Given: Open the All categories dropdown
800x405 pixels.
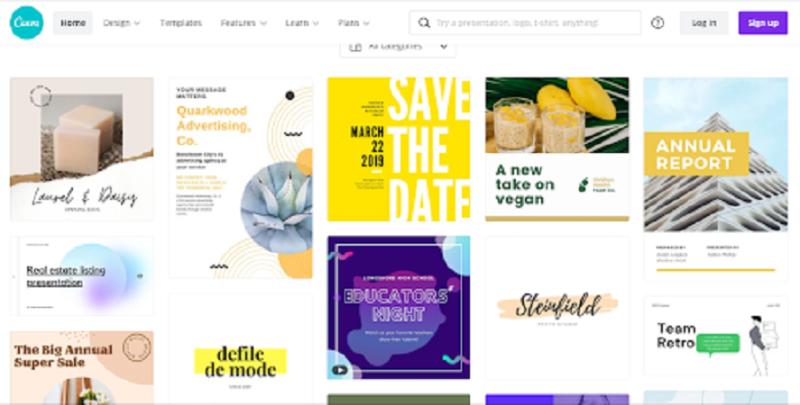Looking at the screenshot, I should 398,47.
